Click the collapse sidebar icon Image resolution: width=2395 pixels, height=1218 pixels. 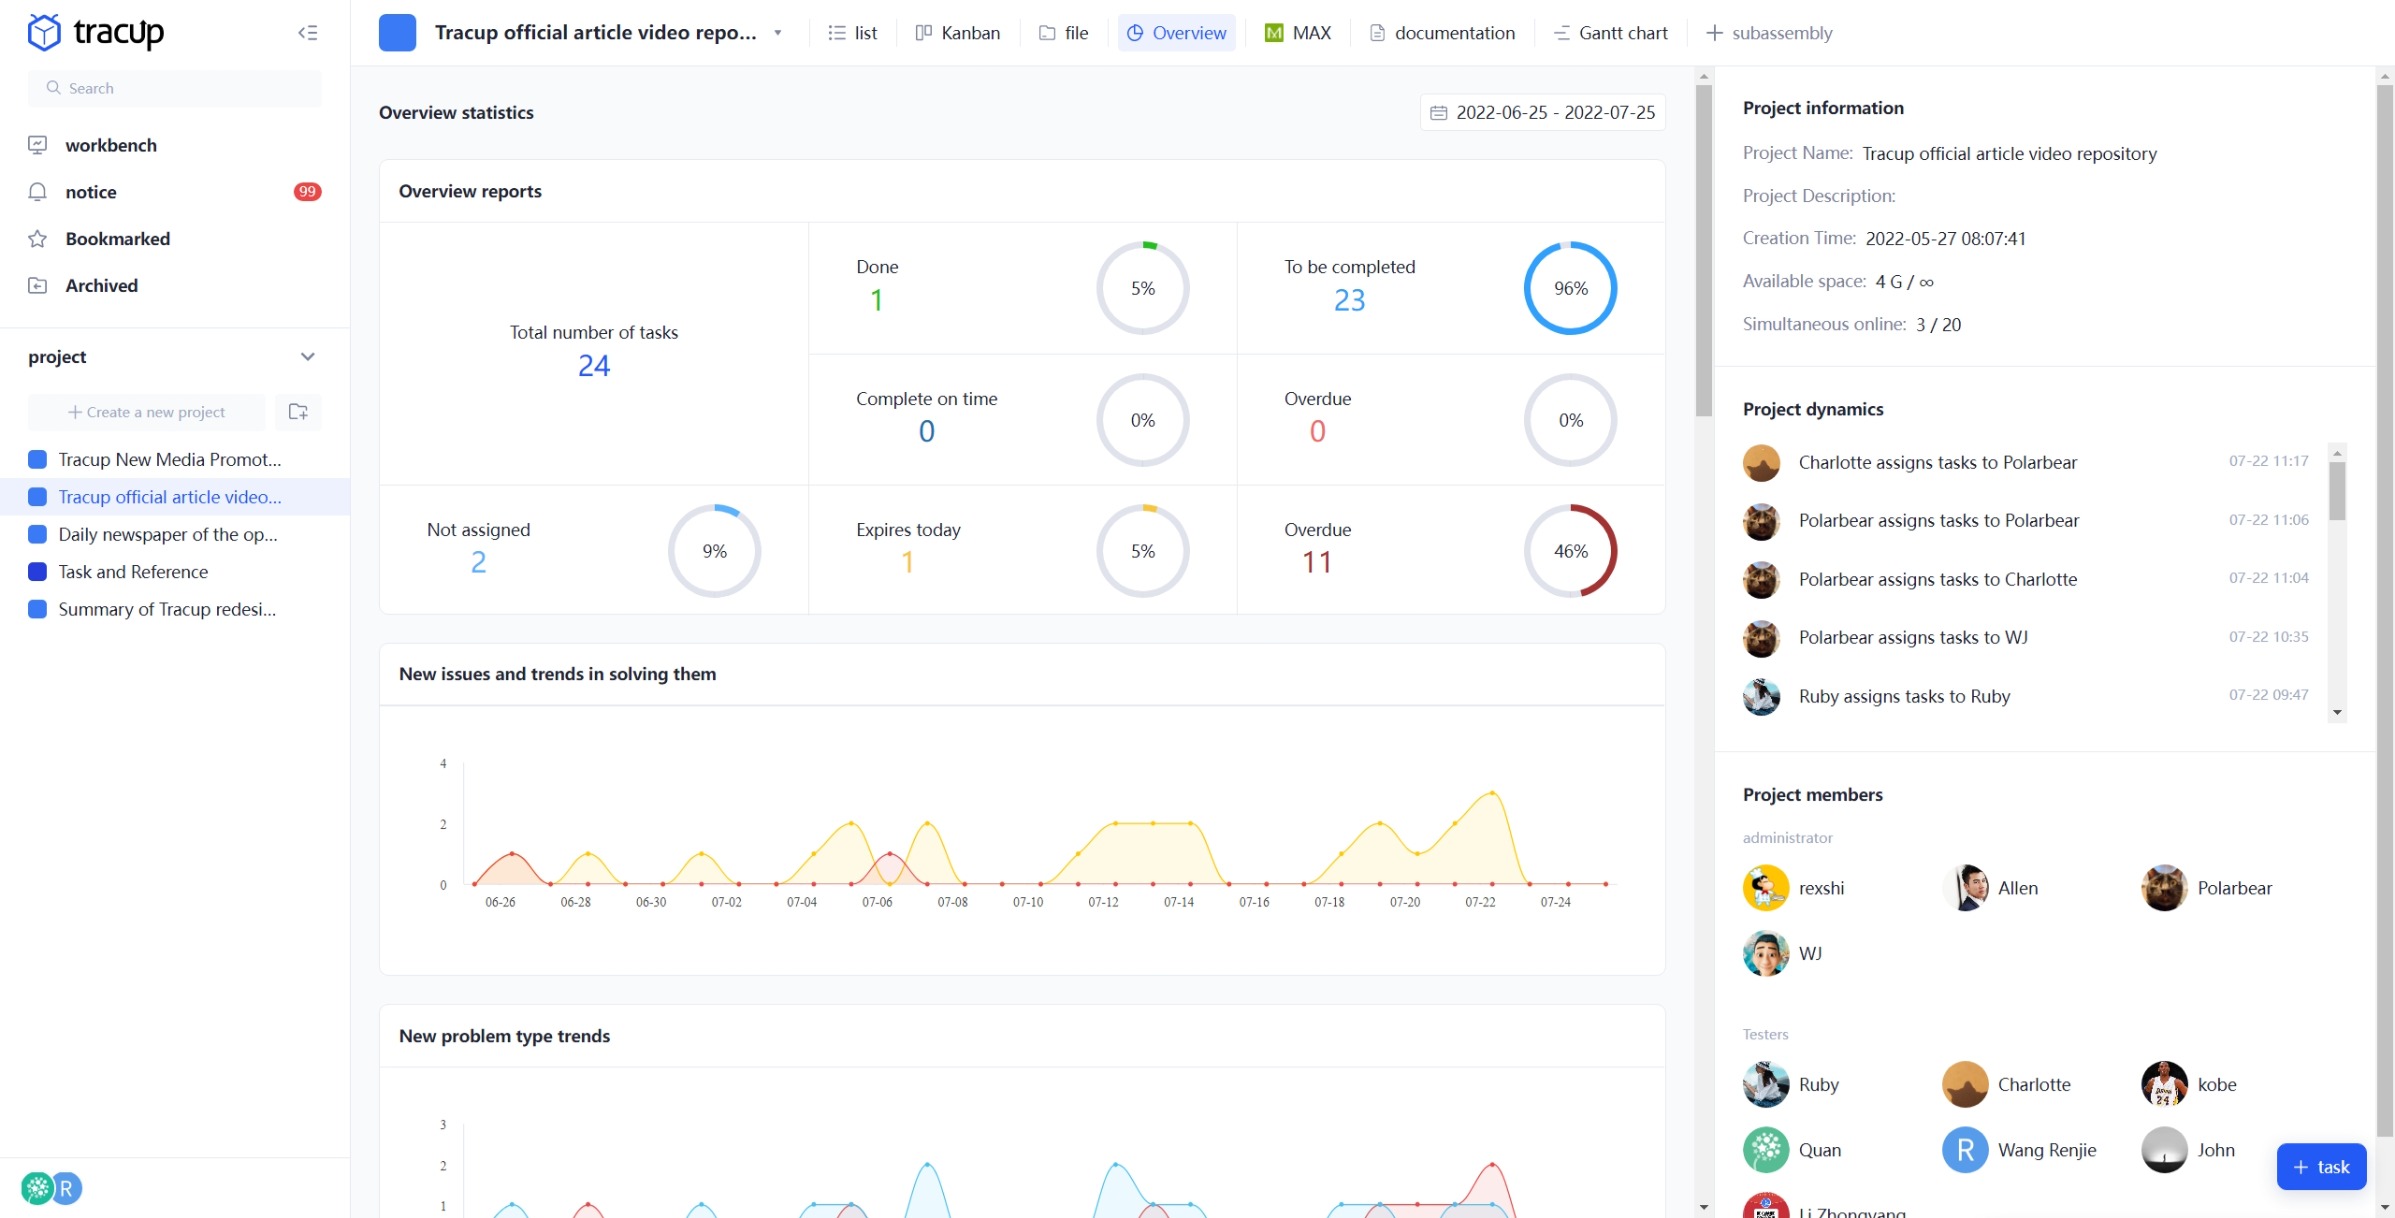309,31
